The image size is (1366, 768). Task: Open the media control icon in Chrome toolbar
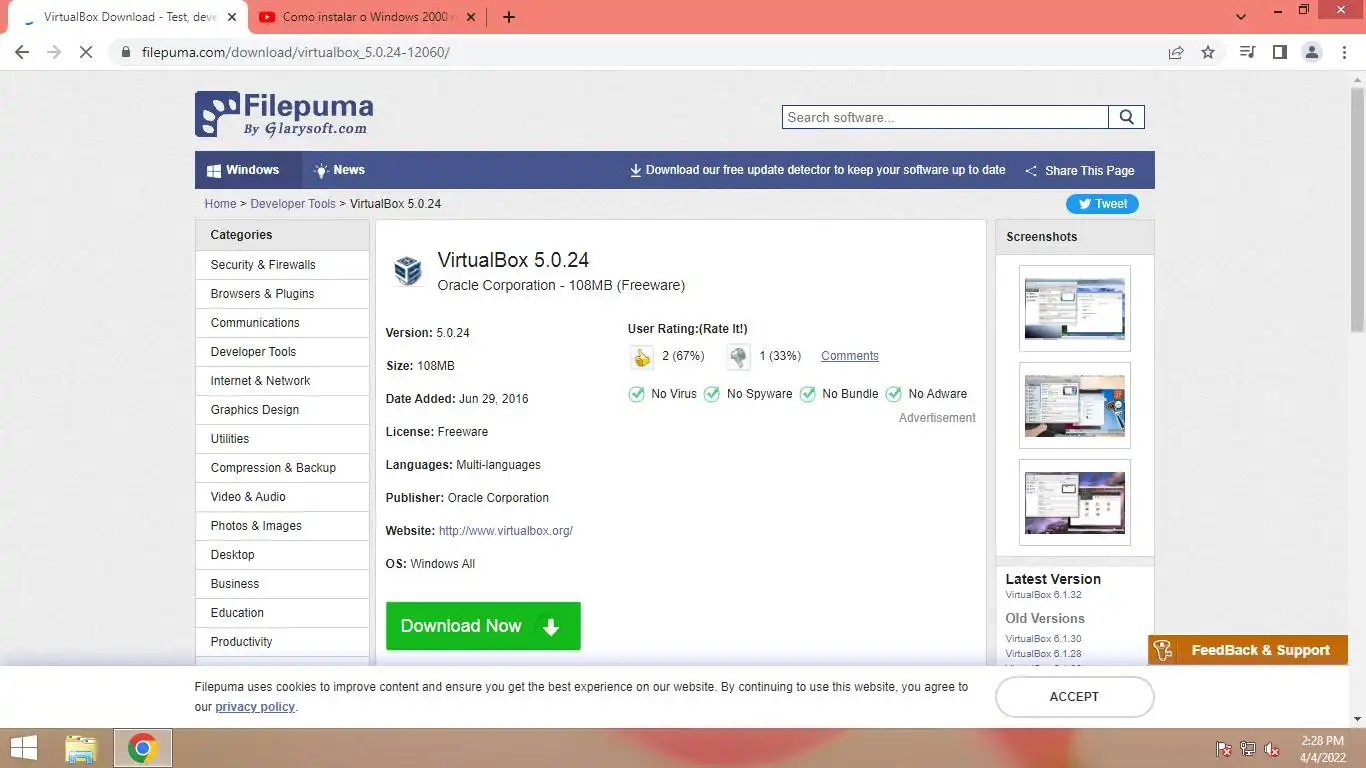click(1247, 52)
